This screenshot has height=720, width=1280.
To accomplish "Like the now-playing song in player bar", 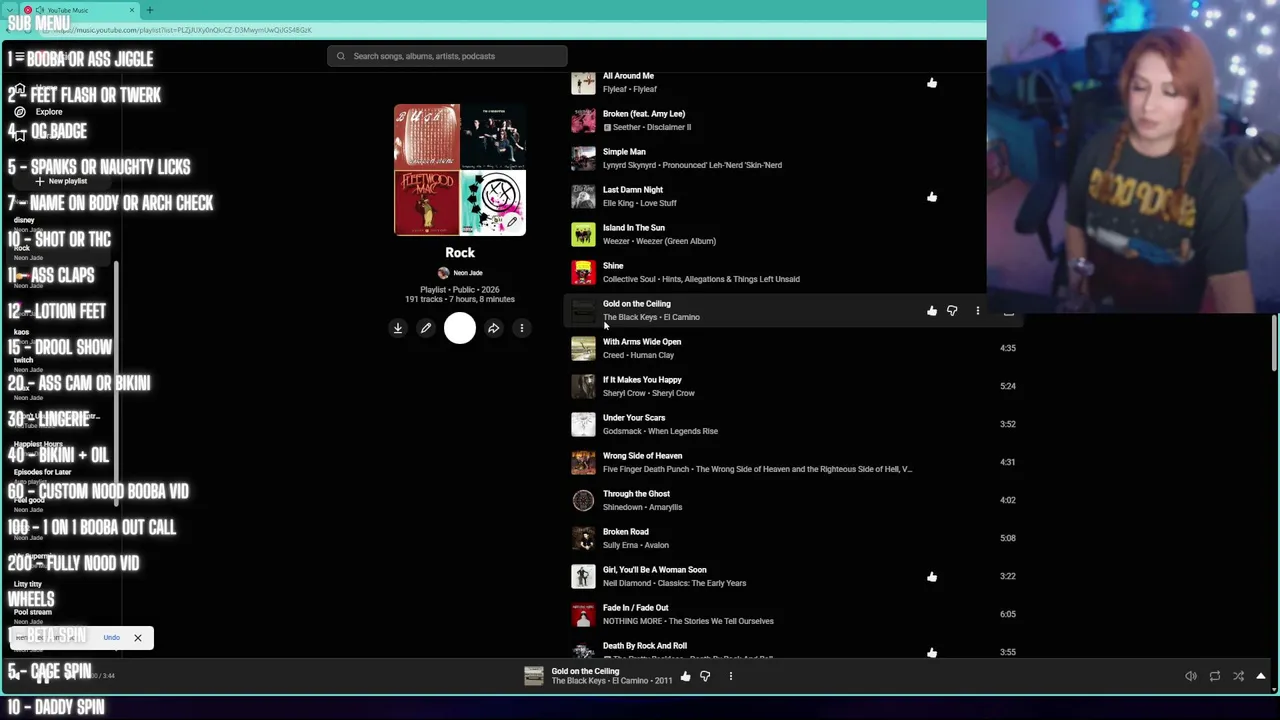I will pos(685,677).
